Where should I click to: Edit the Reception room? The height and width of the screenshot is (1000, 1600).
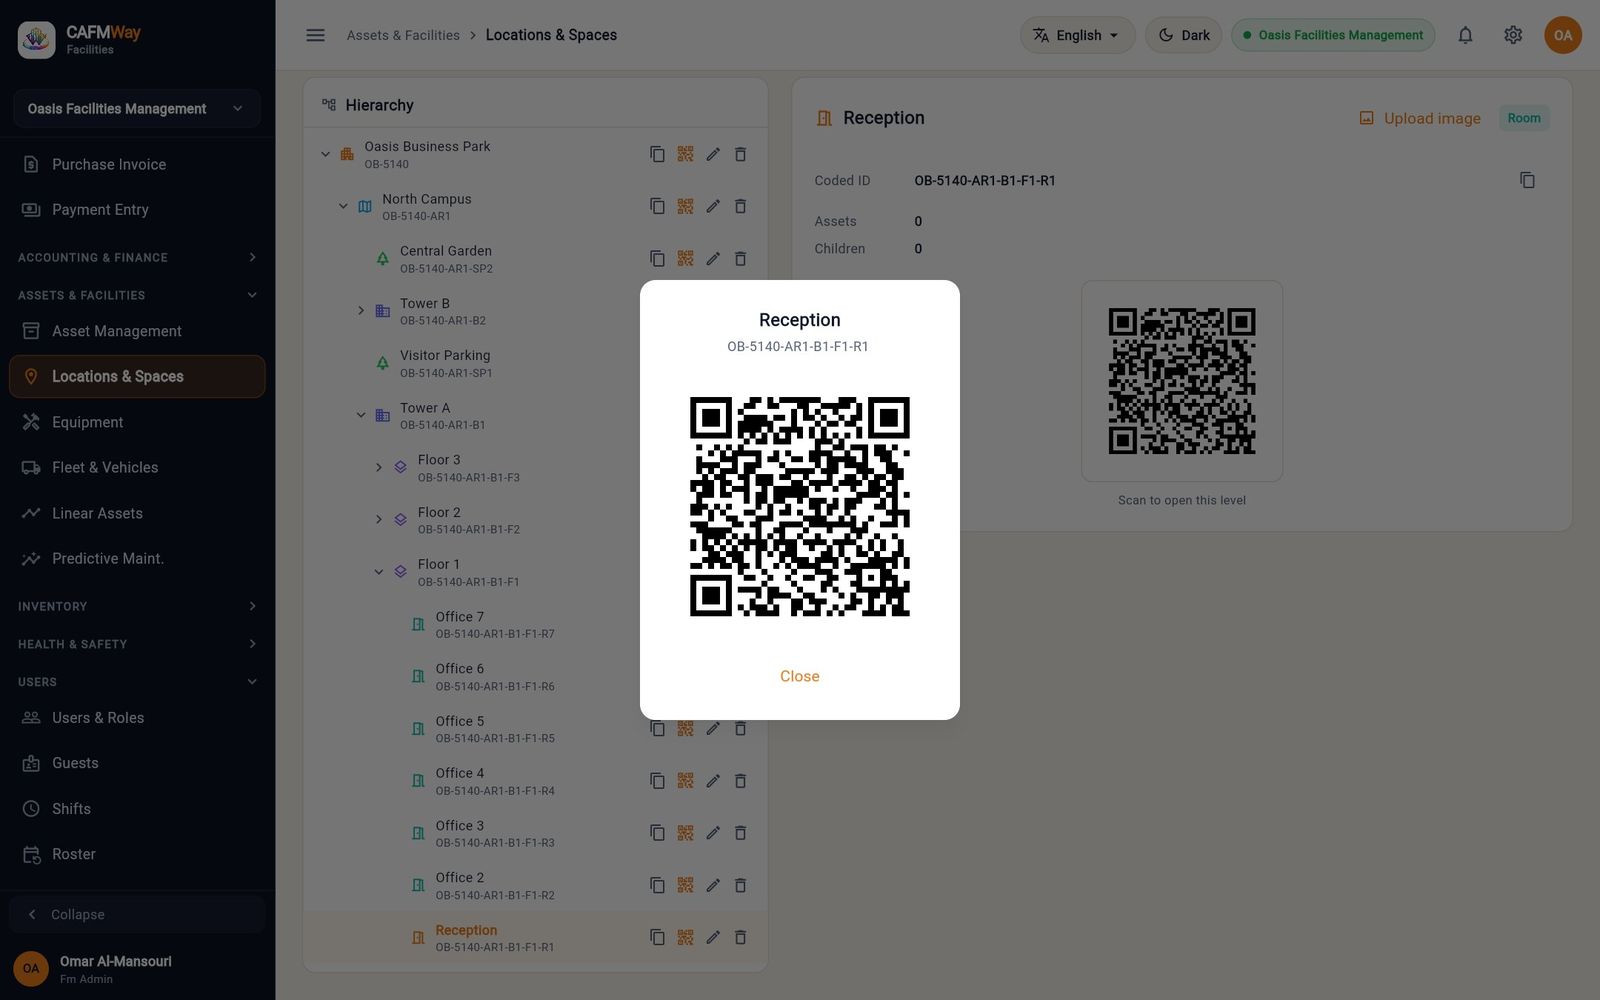[713, 937]
